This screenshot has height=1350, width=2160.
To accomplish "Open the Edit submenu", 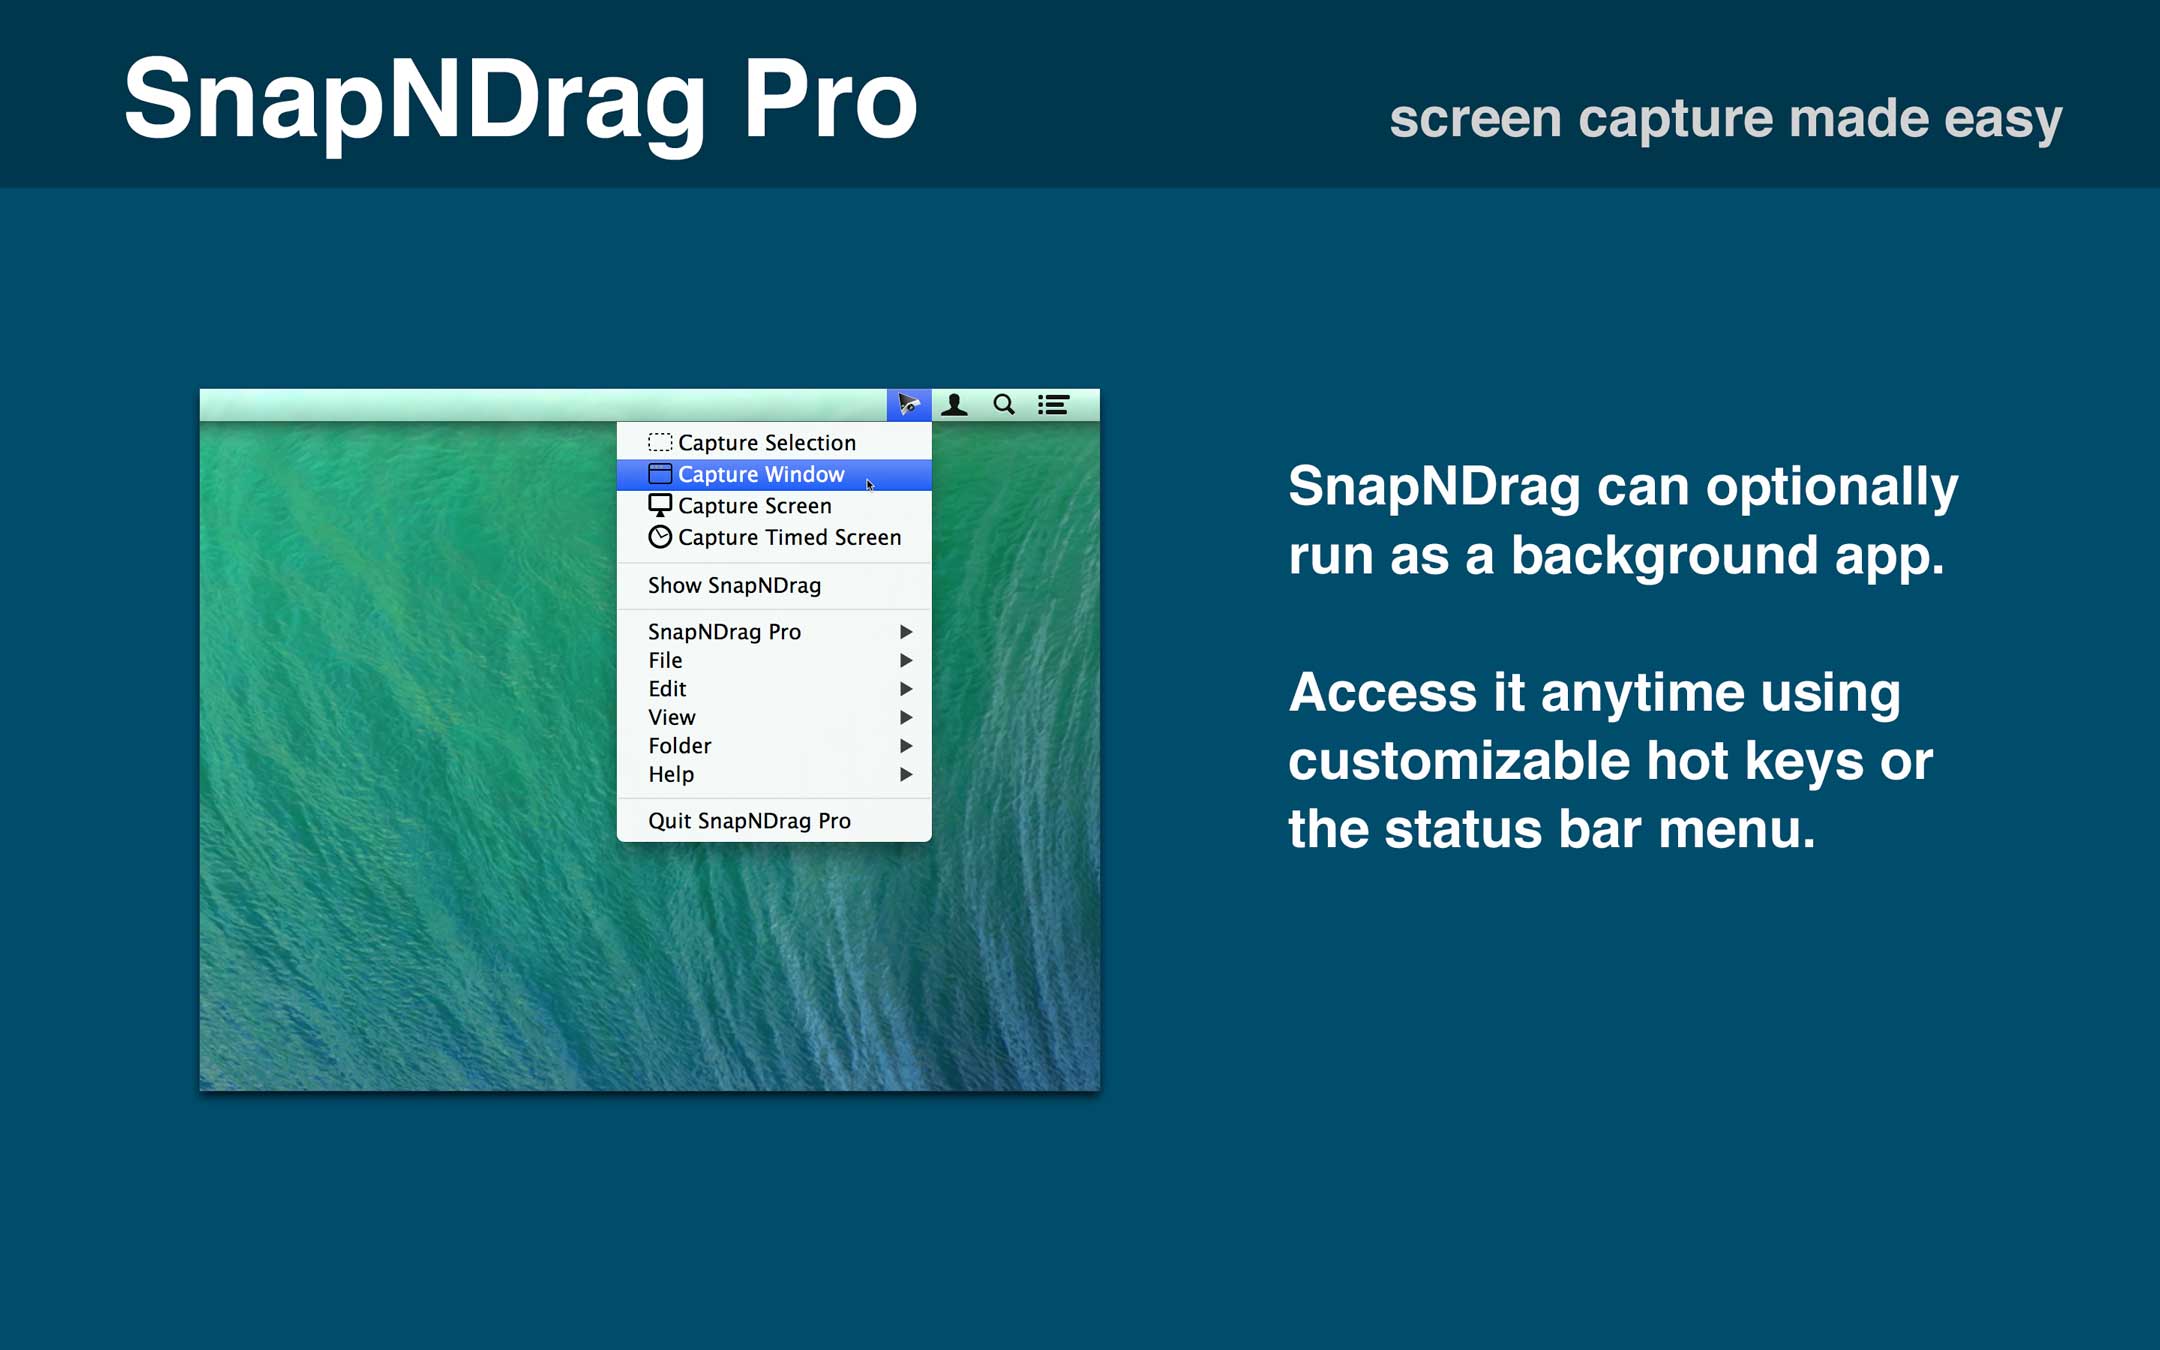I will [x=908, y=688].
